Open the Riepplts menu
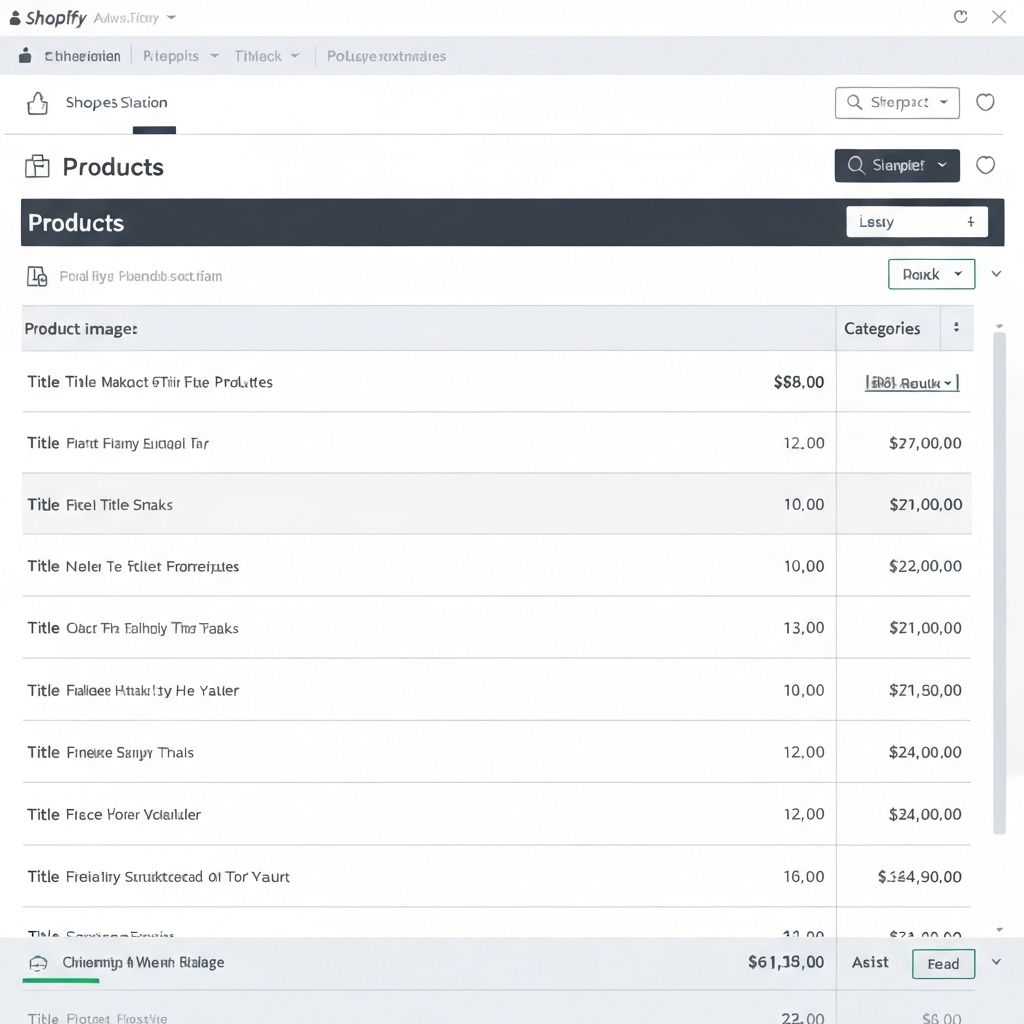The image size is (1024, 1024). pos(180,56)
